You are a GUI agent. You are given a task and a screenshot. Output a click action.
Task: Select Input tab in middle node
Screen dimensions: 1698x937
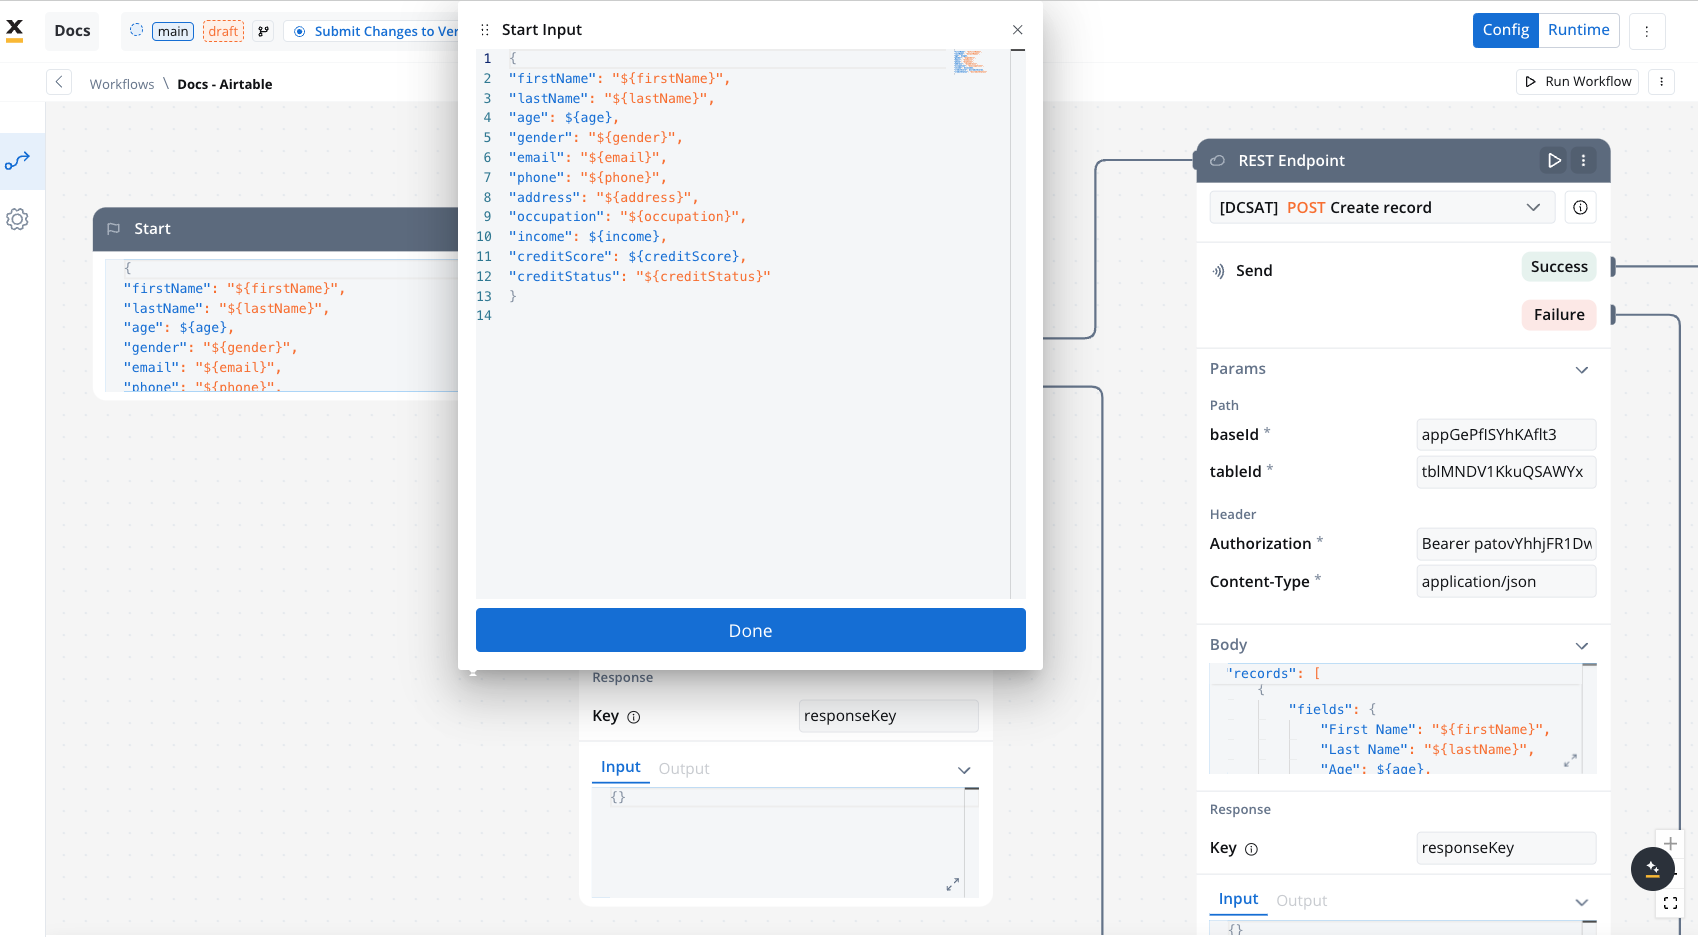pyautogui.click(x=620, y=767)
